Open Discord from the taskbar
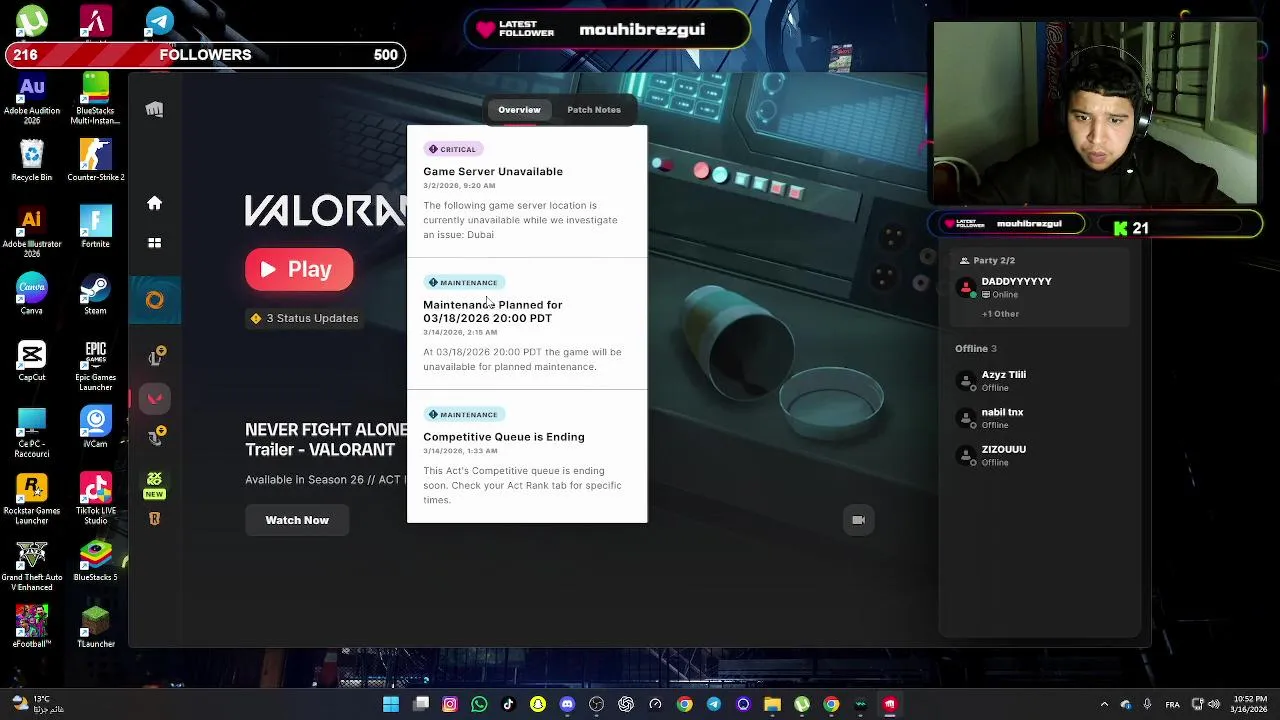Screen dimensions: 1280x720 (567, 704)
